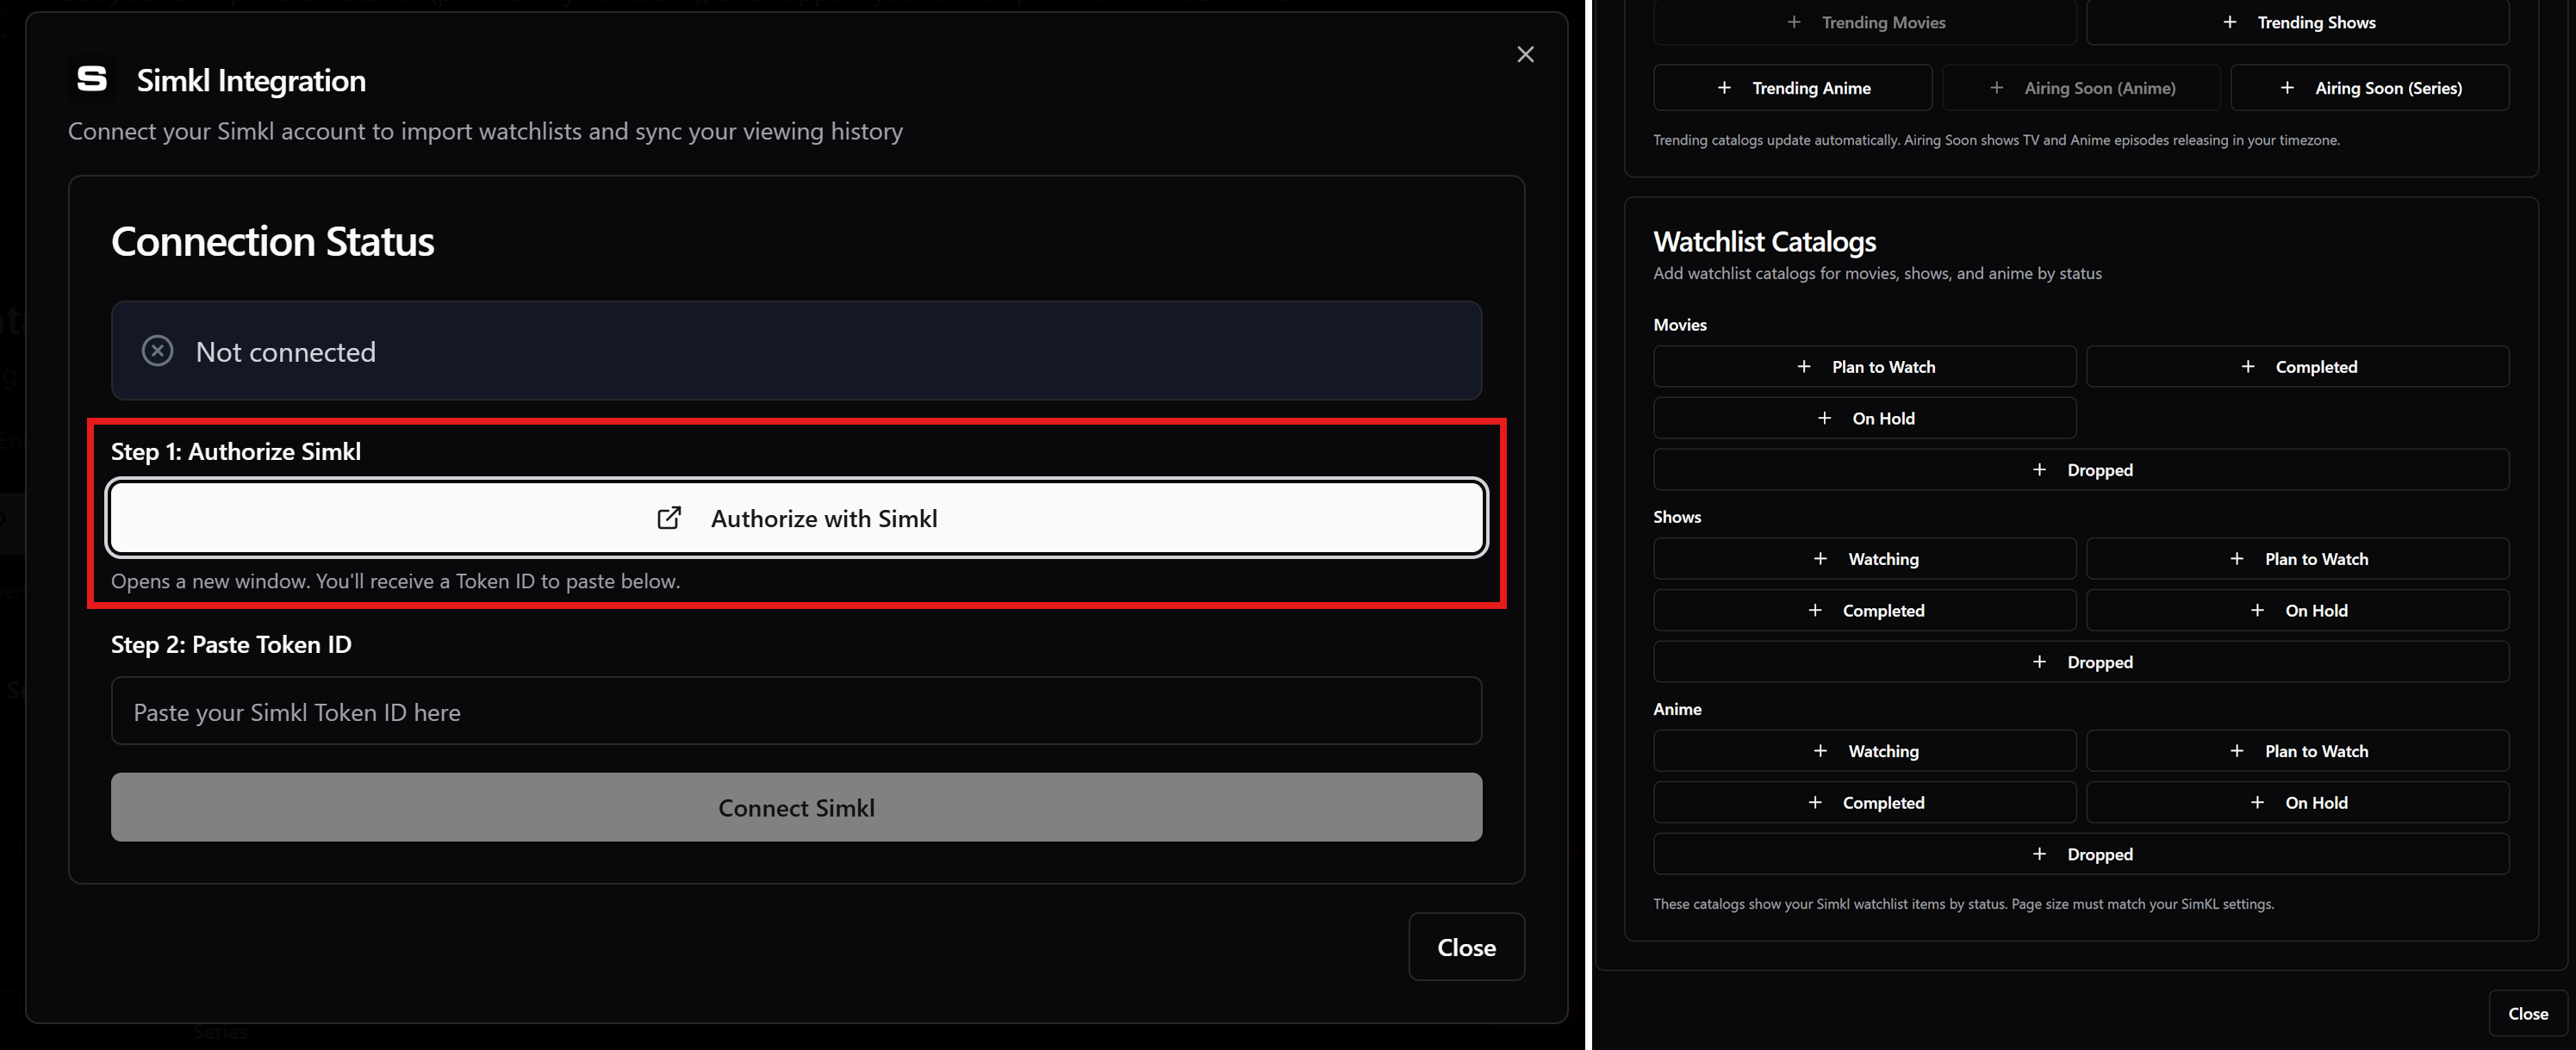Add Shows Watching catalog
Screen dimensions: 2576x1050
(x=1864, y=559)
